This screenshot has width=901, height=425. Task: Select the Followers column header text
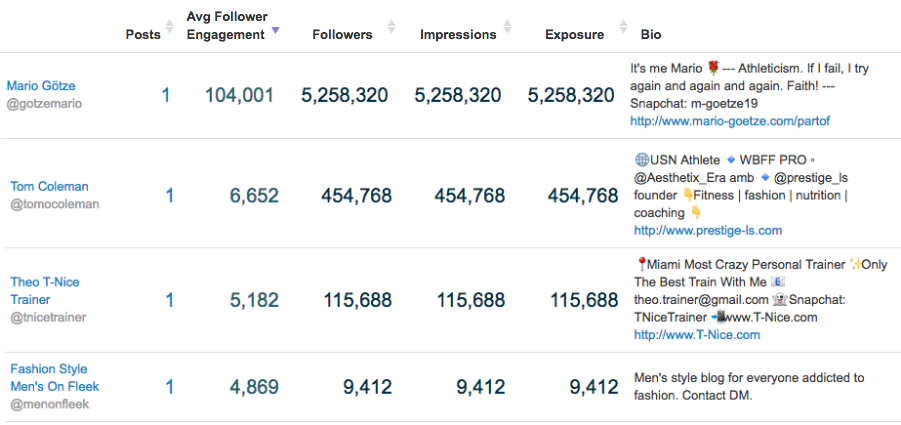coord(342,34)
